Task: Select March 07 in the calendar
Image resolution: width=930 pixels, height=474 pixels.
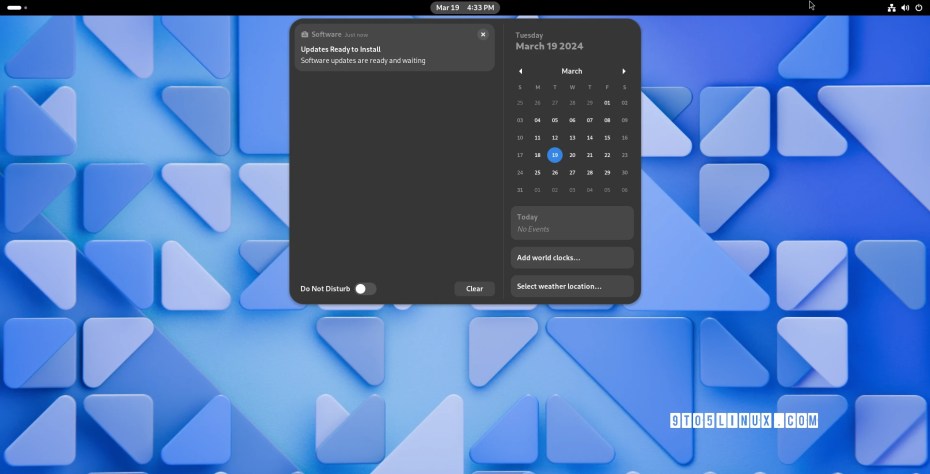Action: (x=590, y=120)
